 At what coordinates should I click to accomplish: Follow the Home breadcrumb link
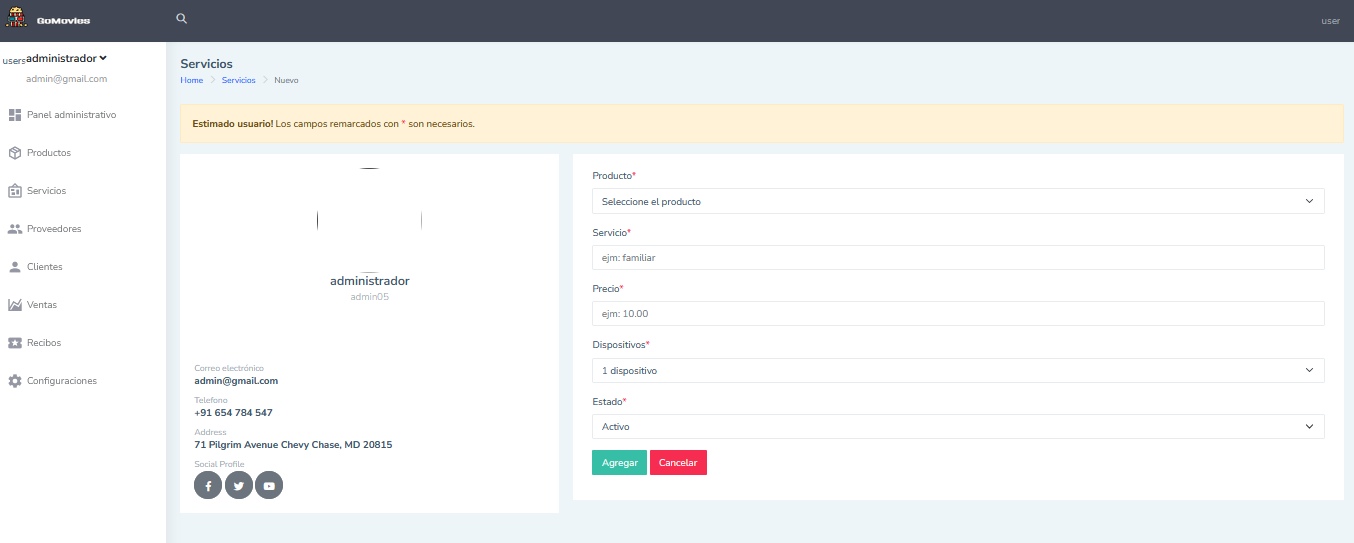tap(191, 80)
